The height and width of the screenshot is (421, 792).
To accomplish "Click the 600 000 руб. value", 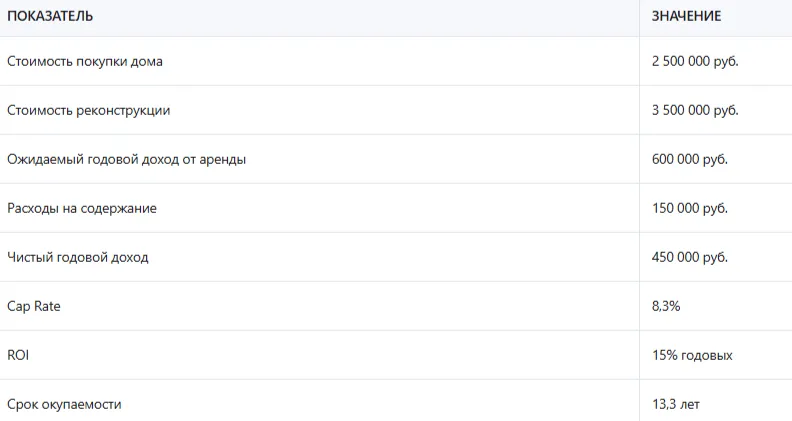I will pyautogui.click(x=689, y=159).
